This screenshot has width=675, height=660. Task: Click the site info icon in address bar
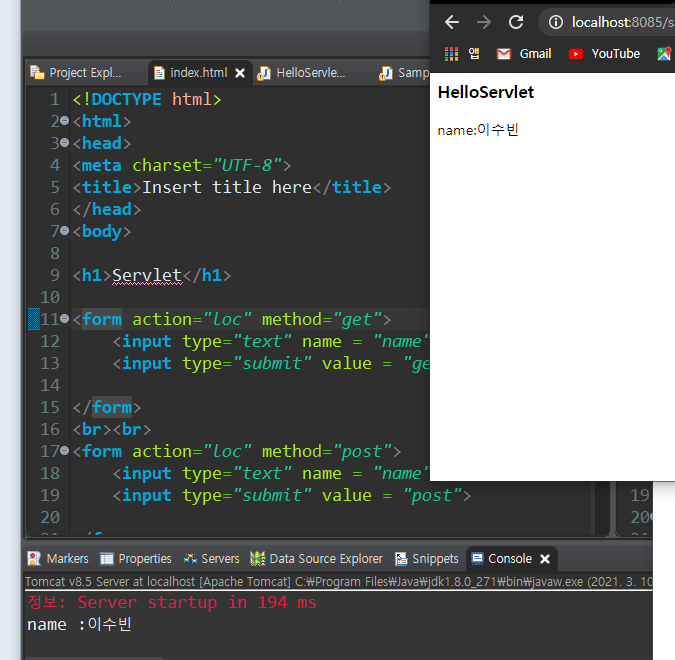556,22
